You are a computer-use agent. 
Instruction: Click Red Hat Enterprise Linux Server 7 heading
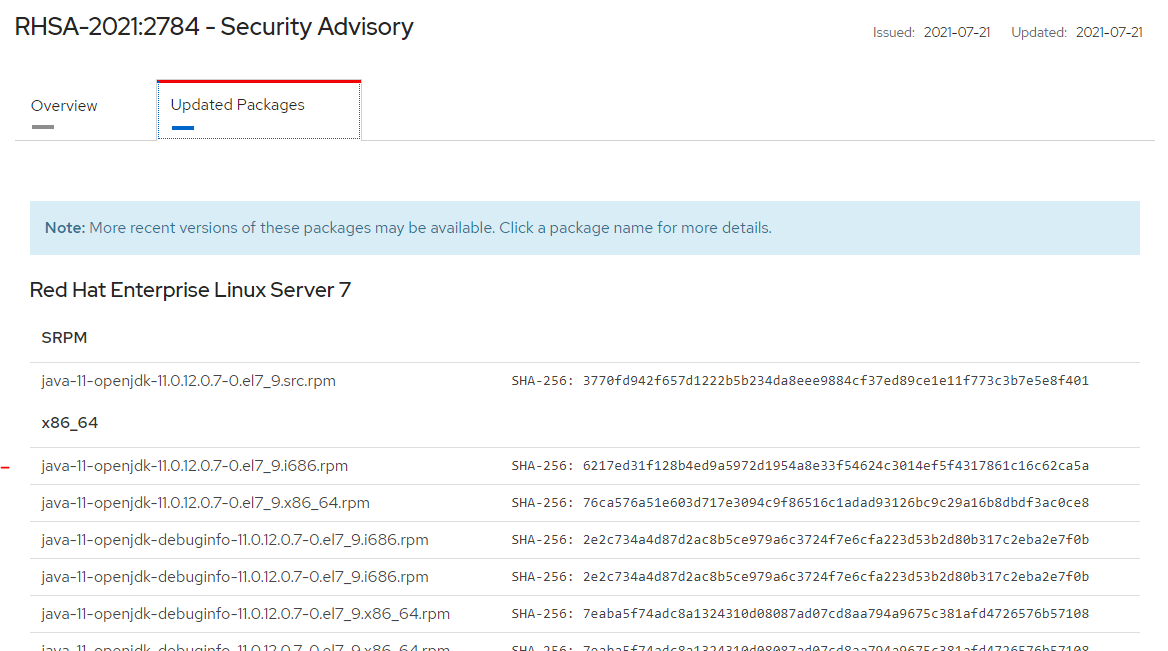pyautogui.click(x=190, y=290)
